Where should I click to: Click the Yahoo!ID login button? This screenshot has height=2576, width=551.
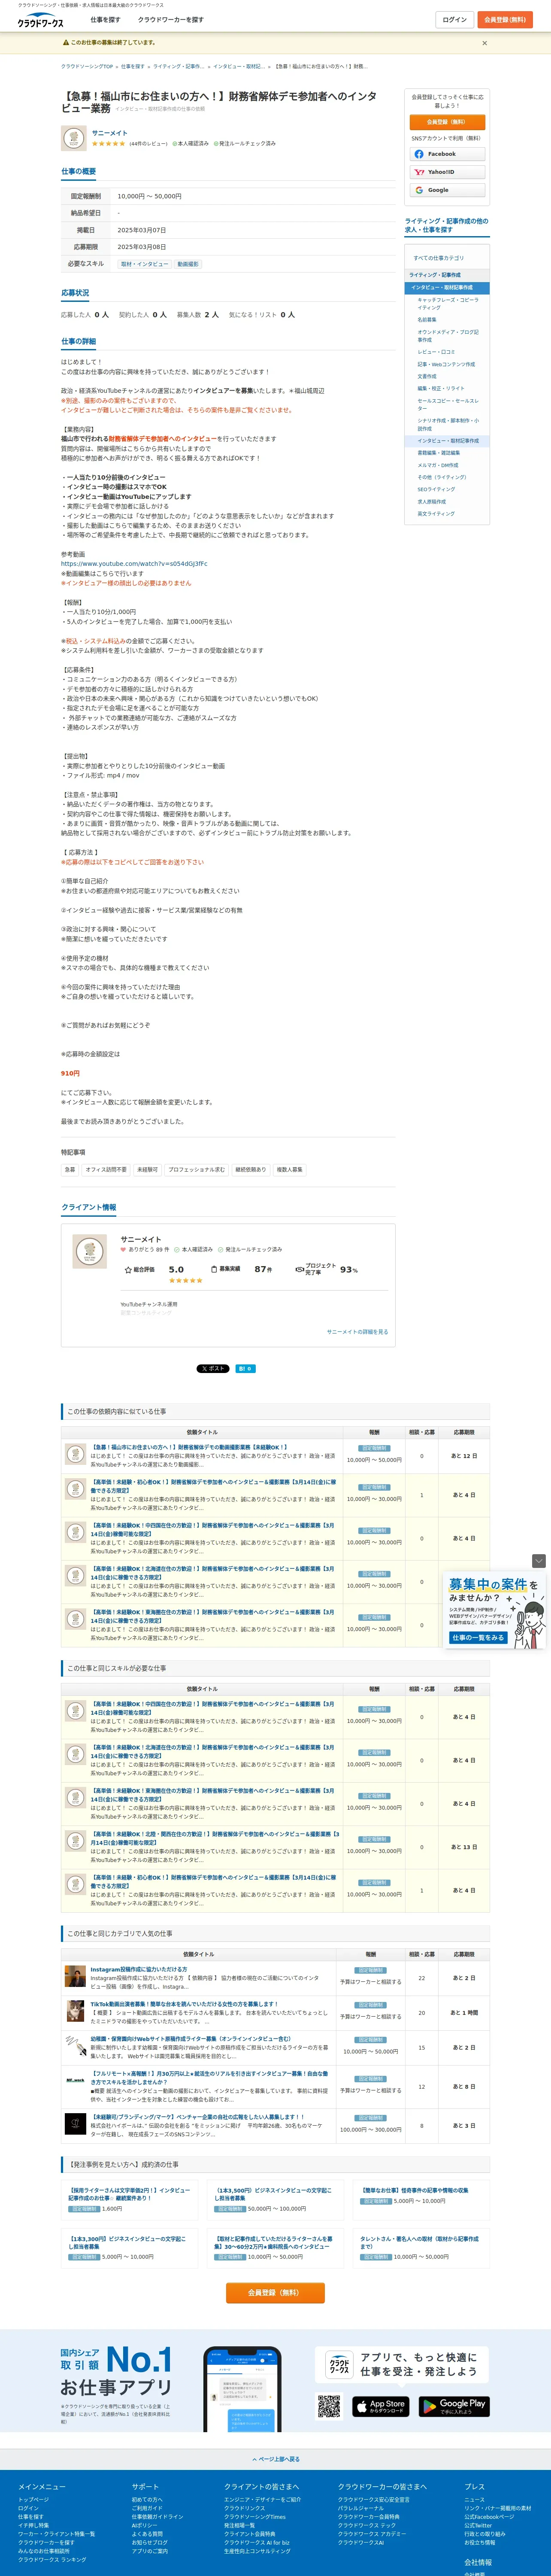[447, 172]
